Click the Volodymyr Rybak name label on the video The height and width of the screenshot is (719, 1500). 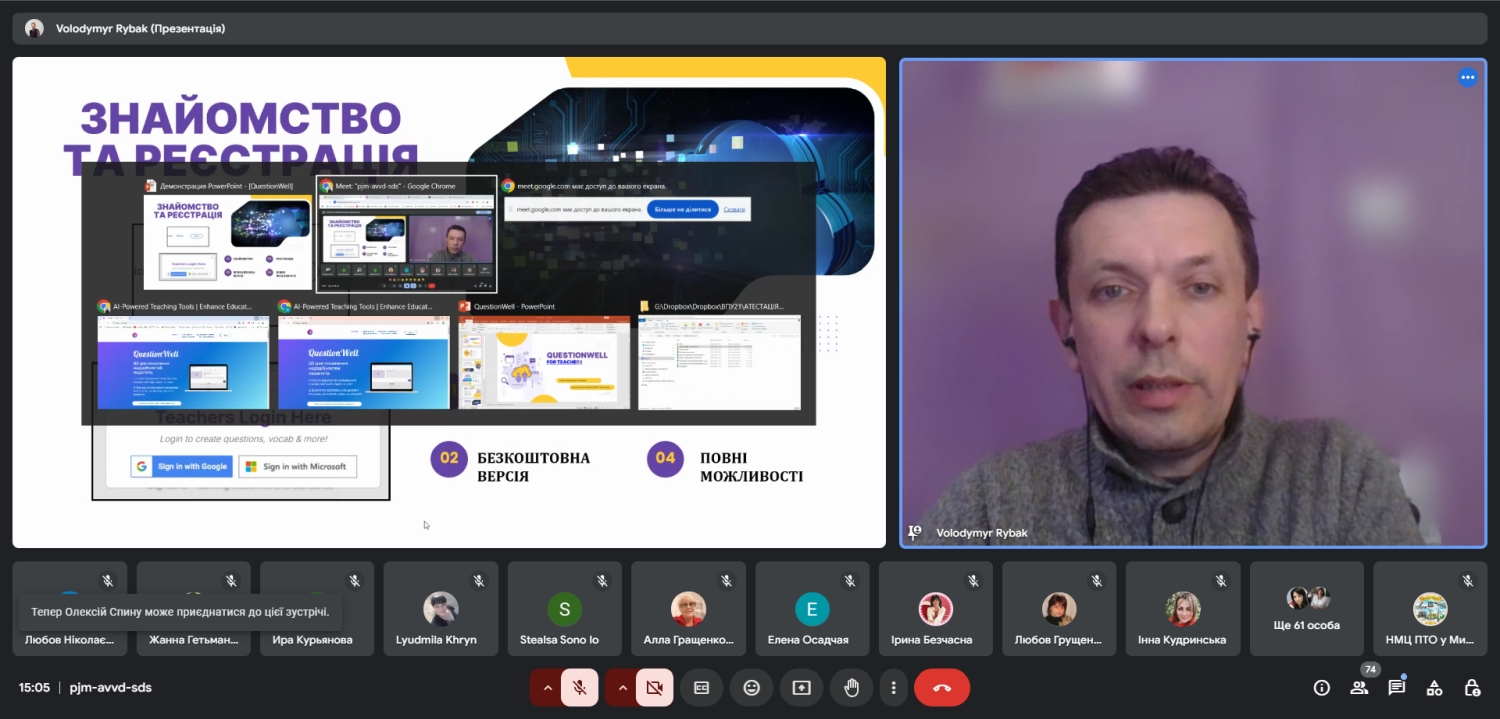pyautogui.click(x=982, y=533)
